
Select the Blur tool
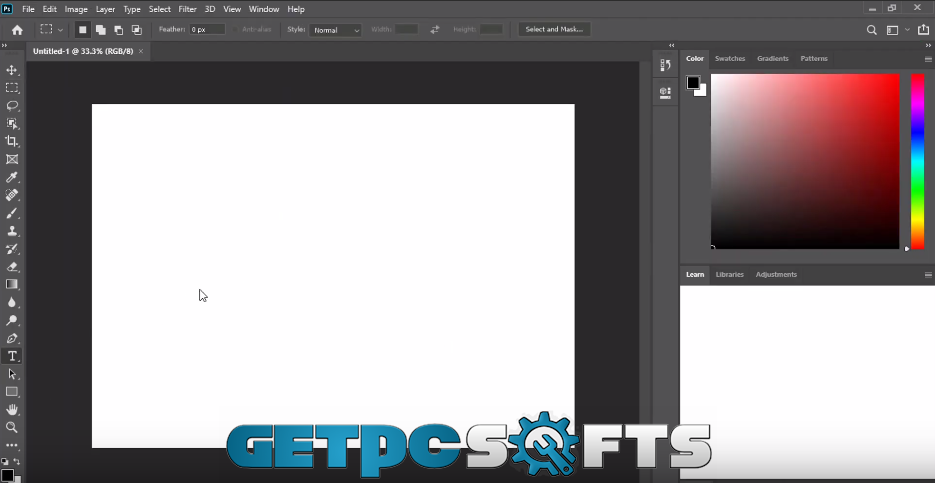(11, 302)
